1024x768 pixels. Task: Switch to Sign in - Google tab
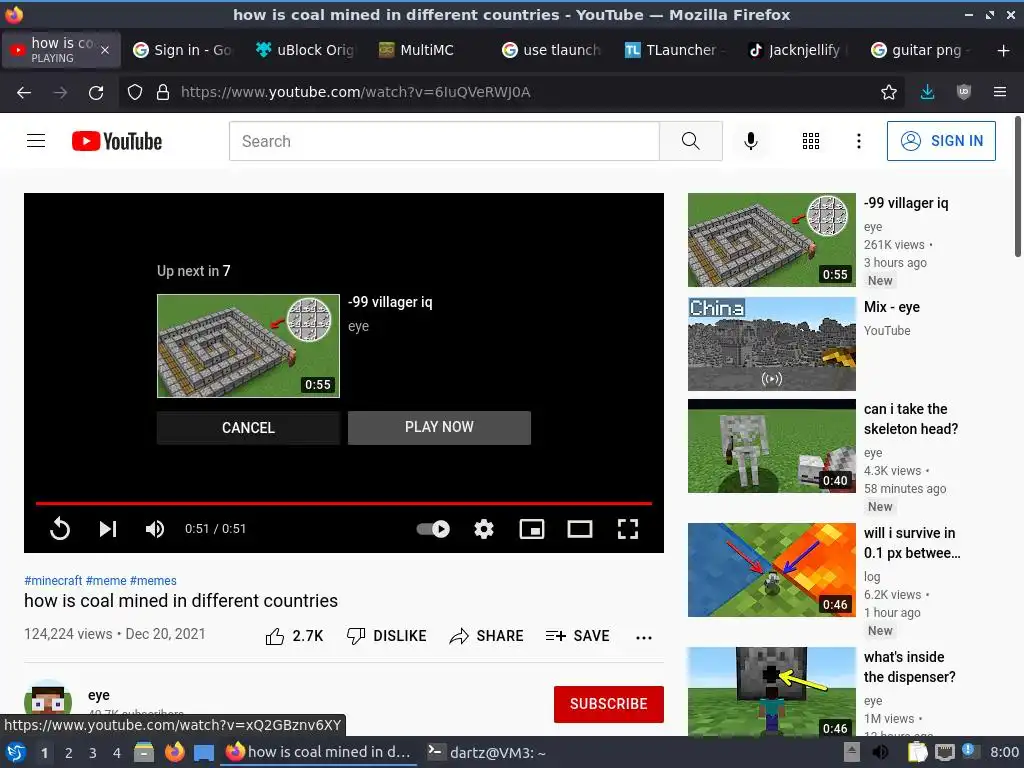[x=182, y=50]
